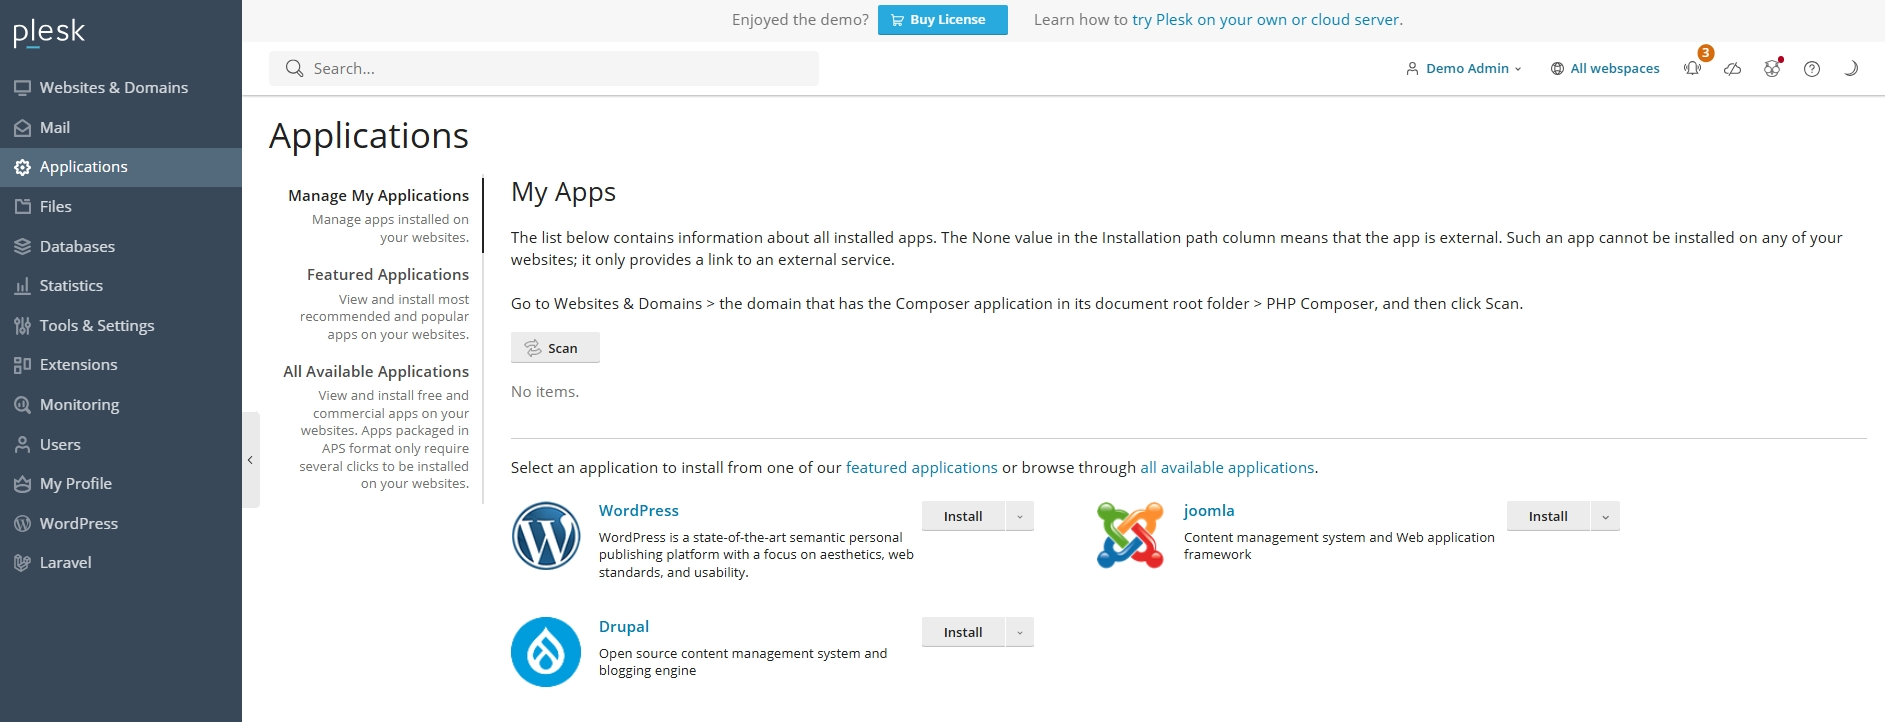Screen dimensions: 1885x722
Task: Open try Plesk on your own server link
Action: pyautogui.click(x=1266, y=20)
